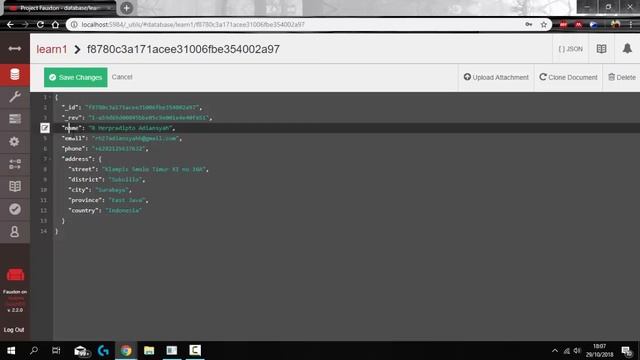
Task: Click the taskbar clock
Action: tap(599, 351)
